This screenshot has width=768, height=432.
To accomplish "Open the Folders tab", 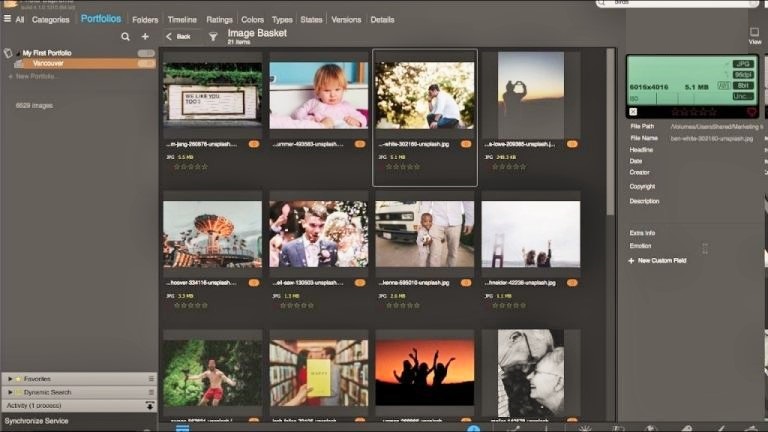I will click(x=145, y=20).
